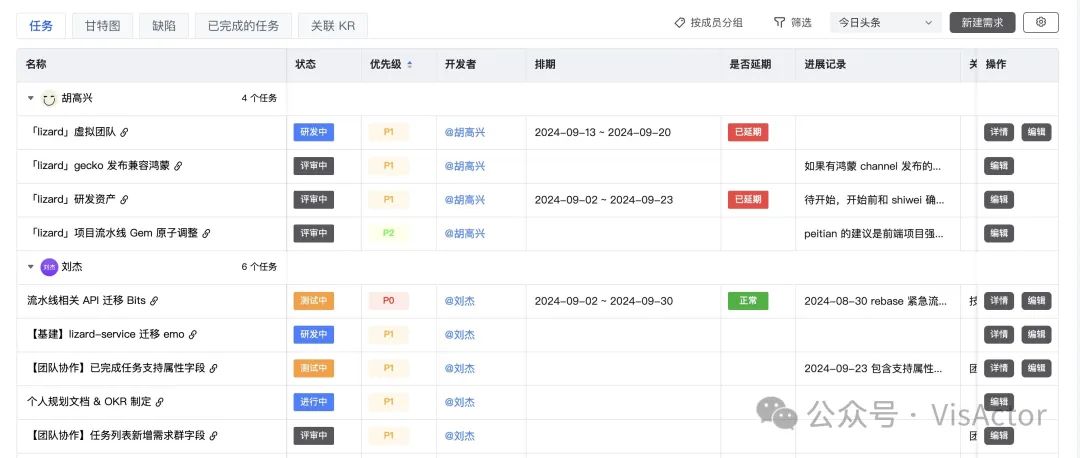Click @刘杰 developer link in 流水线相关 API row
The image size is (1080, 458).
pos(460,301)
